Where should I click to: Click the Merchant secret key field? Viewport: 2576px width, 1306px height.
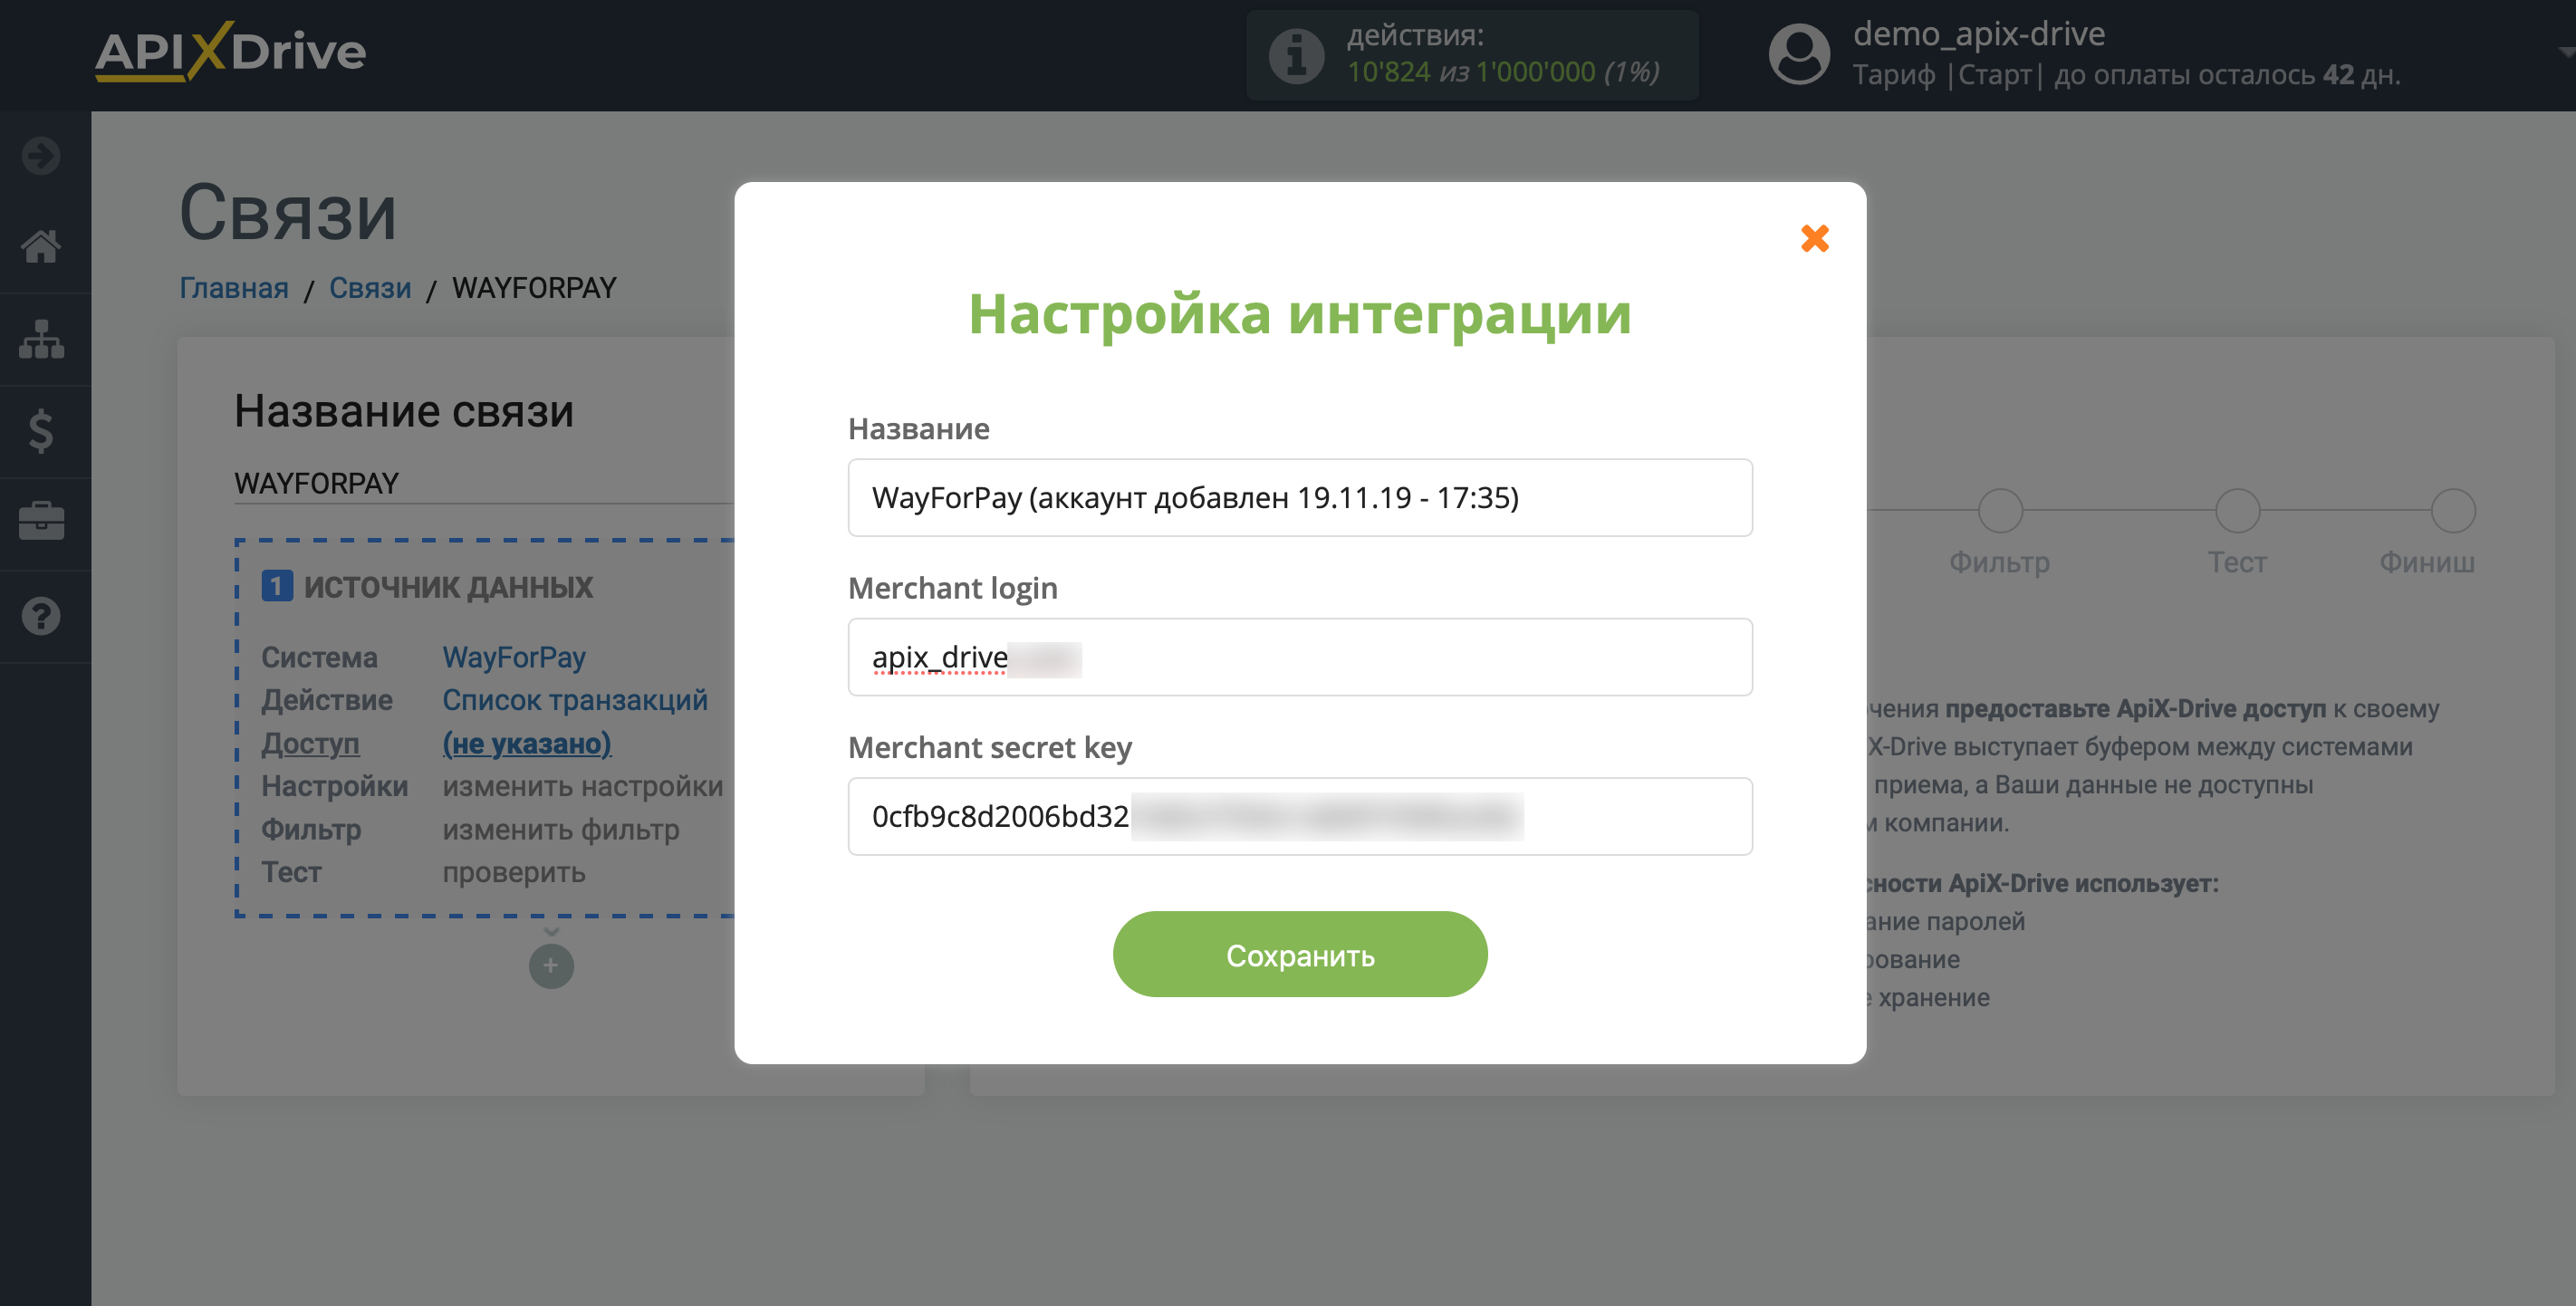tap(1299, 816)
